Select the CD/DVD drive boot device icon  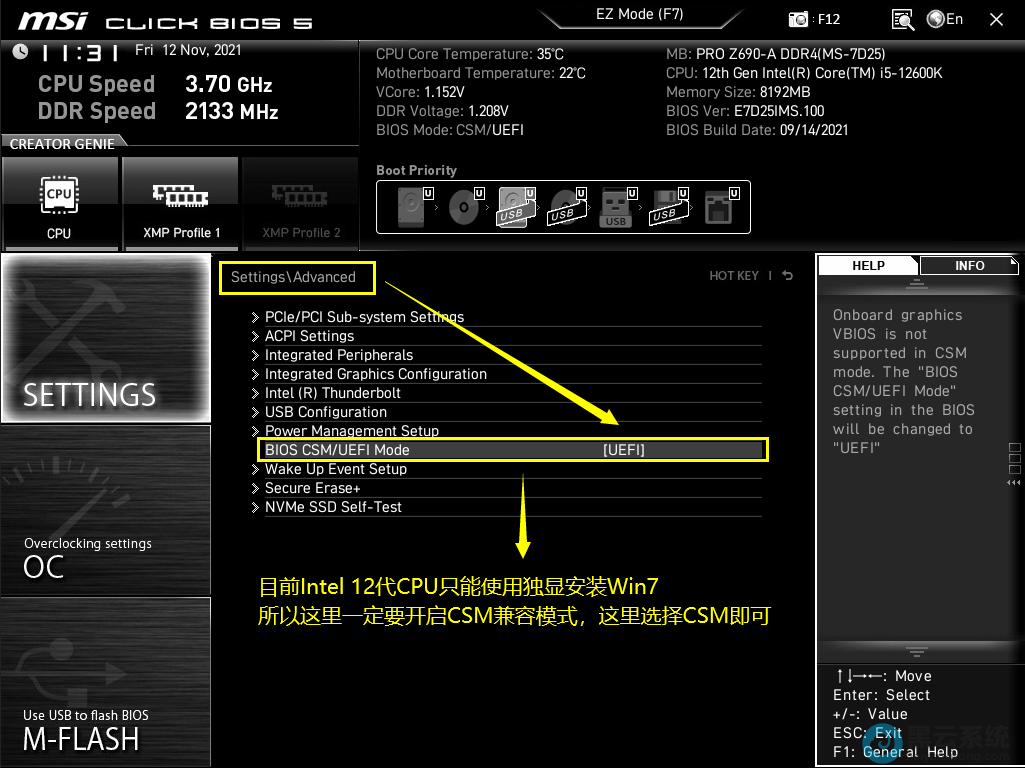[464, 207]
